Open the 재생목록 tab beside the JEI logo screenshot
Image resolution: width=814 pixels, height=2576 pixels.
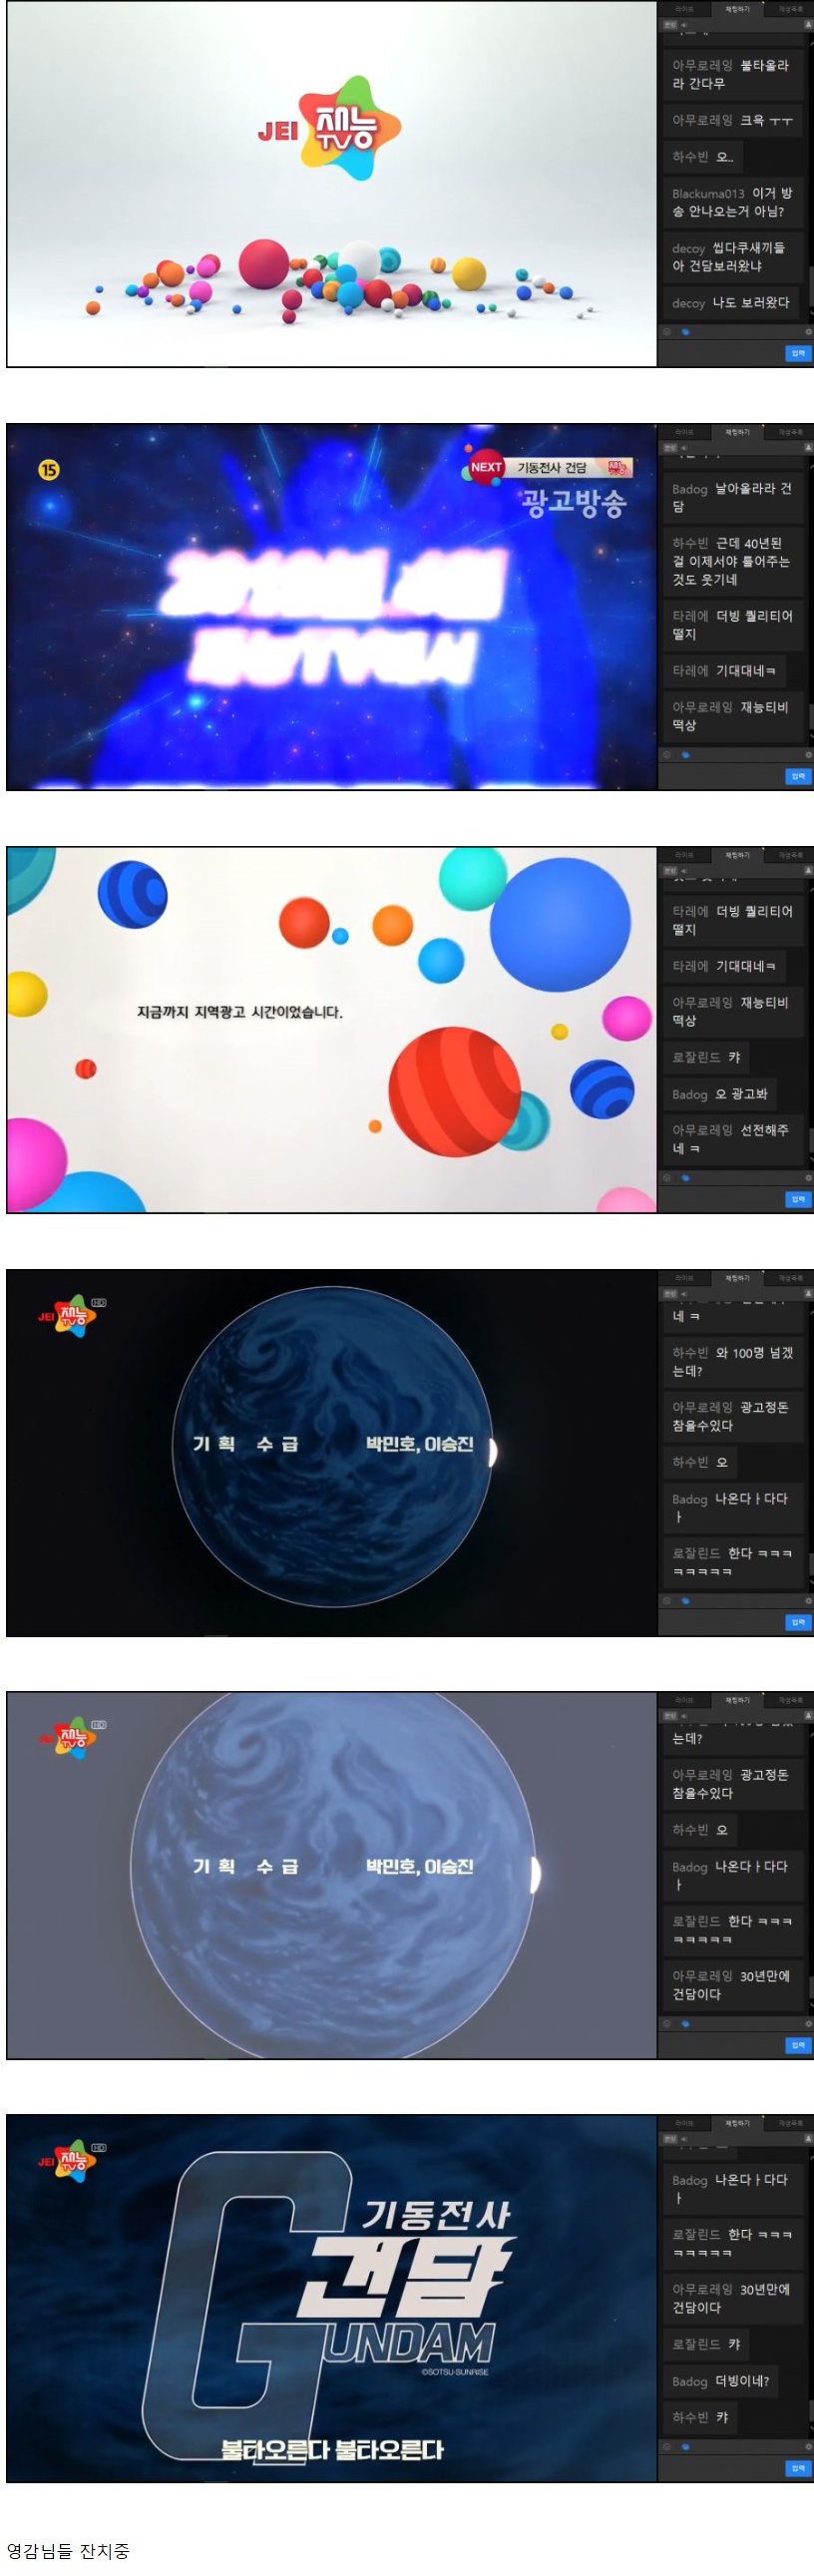(790, 9)
